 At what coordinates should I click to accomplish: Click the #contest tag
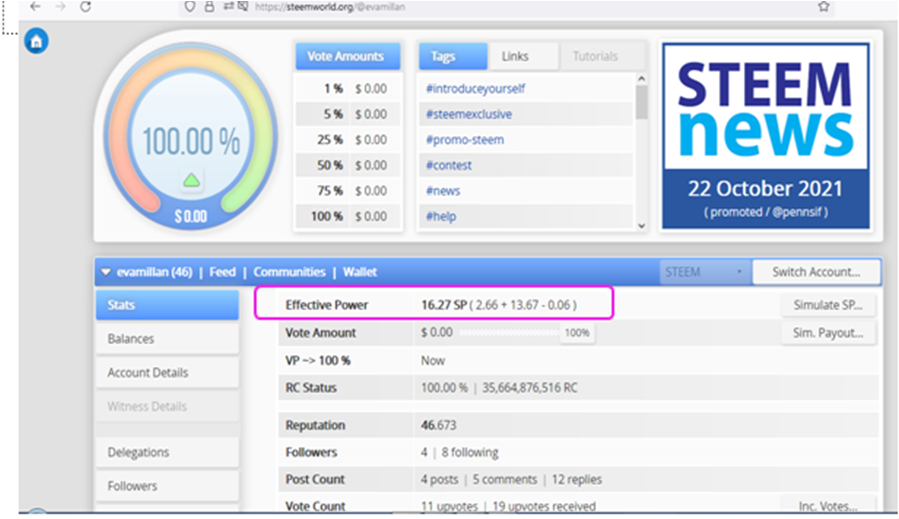coord(448,165)
